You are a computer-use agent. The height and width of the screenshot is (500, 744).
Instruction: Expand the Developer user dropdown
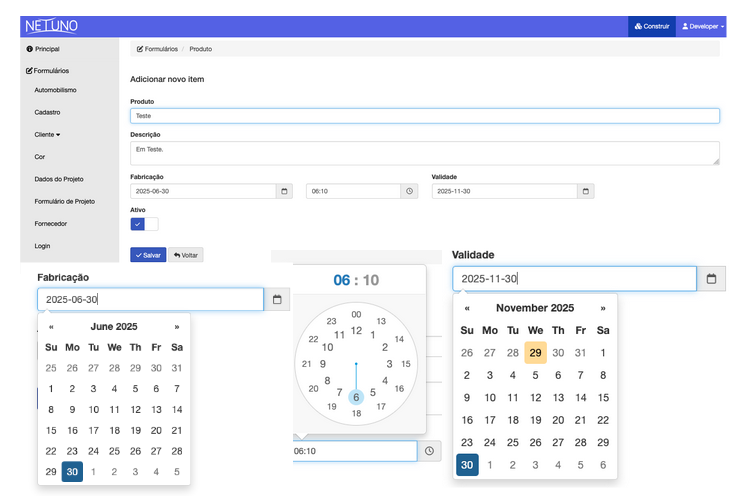tap(701, 26)
